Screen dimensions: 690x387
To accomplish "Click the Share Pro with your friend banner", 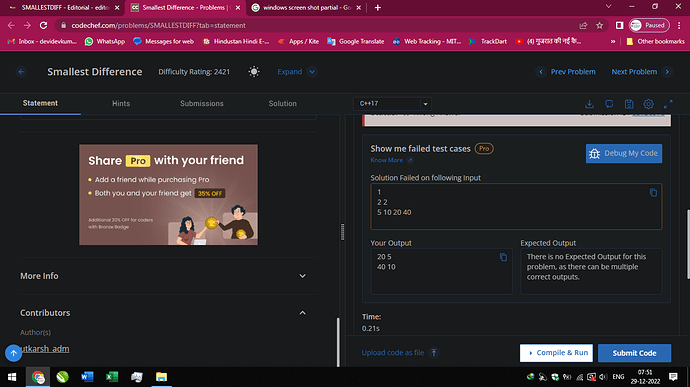I will pos(169,195).
